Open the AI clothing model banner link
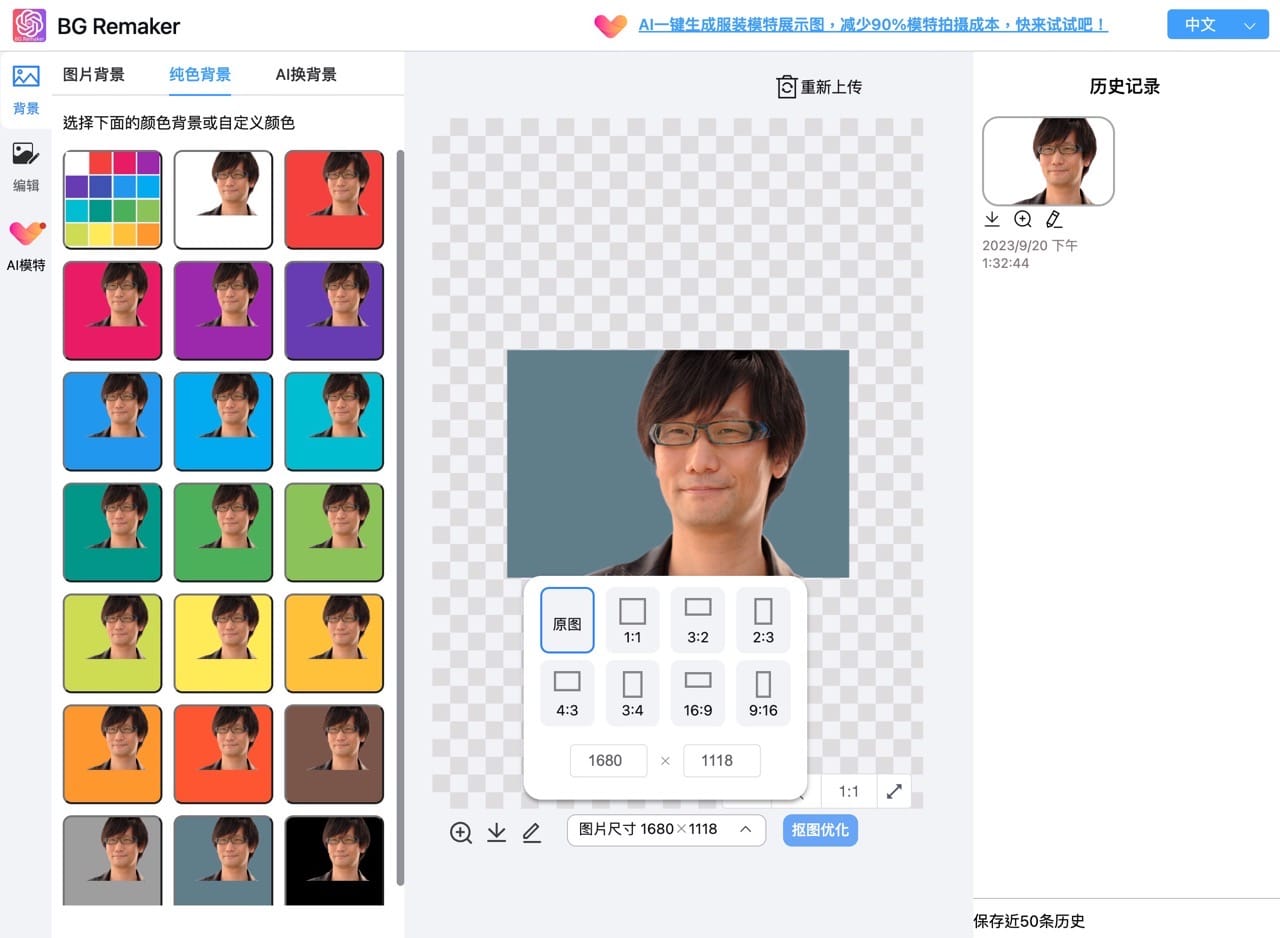Viewport: 1280px width, 938px height. pyautogui.click(x=873, y=25)
